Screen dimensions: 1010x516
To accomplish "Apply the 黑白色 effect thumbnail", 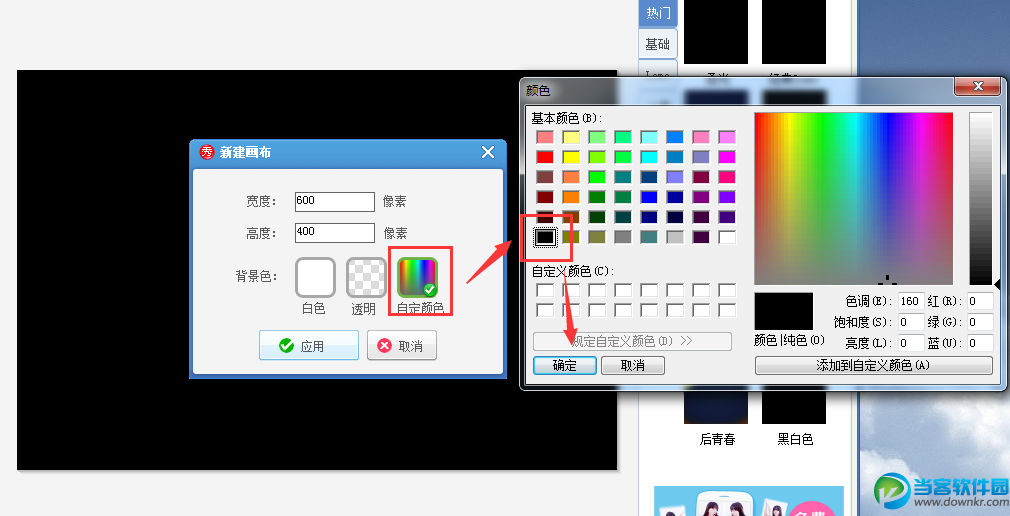I will pos(794,407).
